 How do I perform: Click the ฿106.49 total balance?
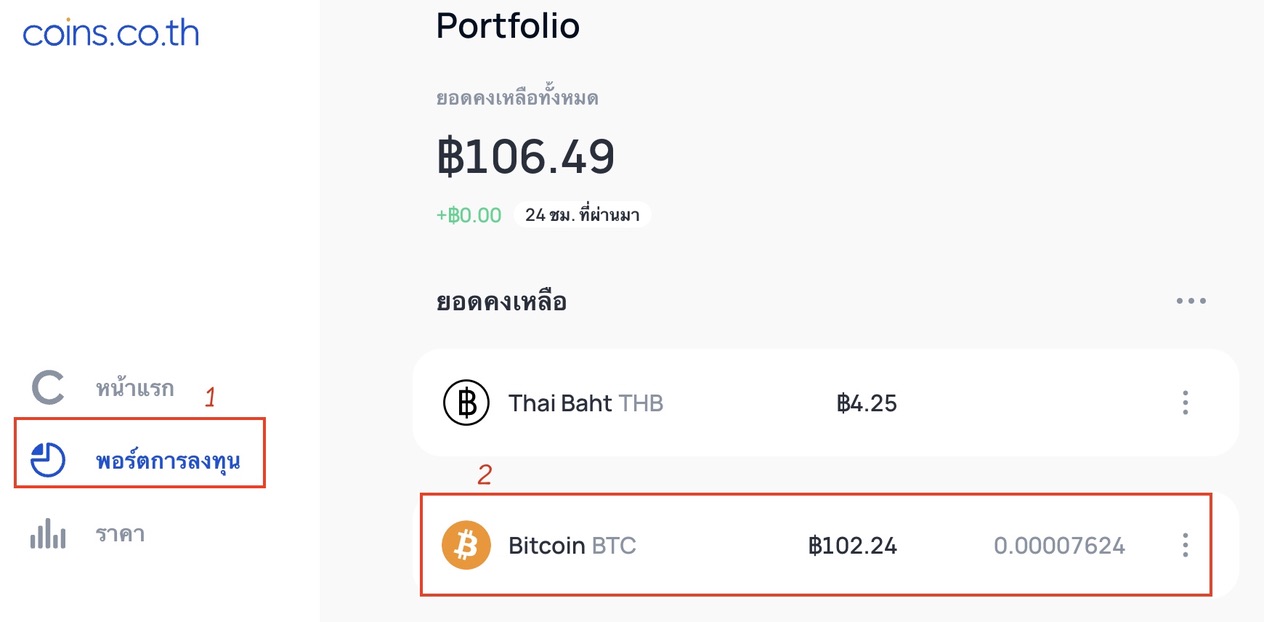(x=526, y=157)
